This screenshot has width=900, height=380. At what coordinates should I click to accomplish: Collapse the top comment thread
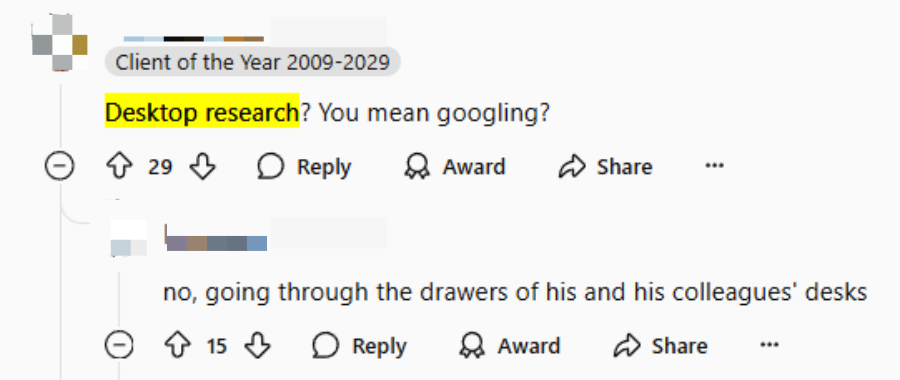[x=59, y=167]
